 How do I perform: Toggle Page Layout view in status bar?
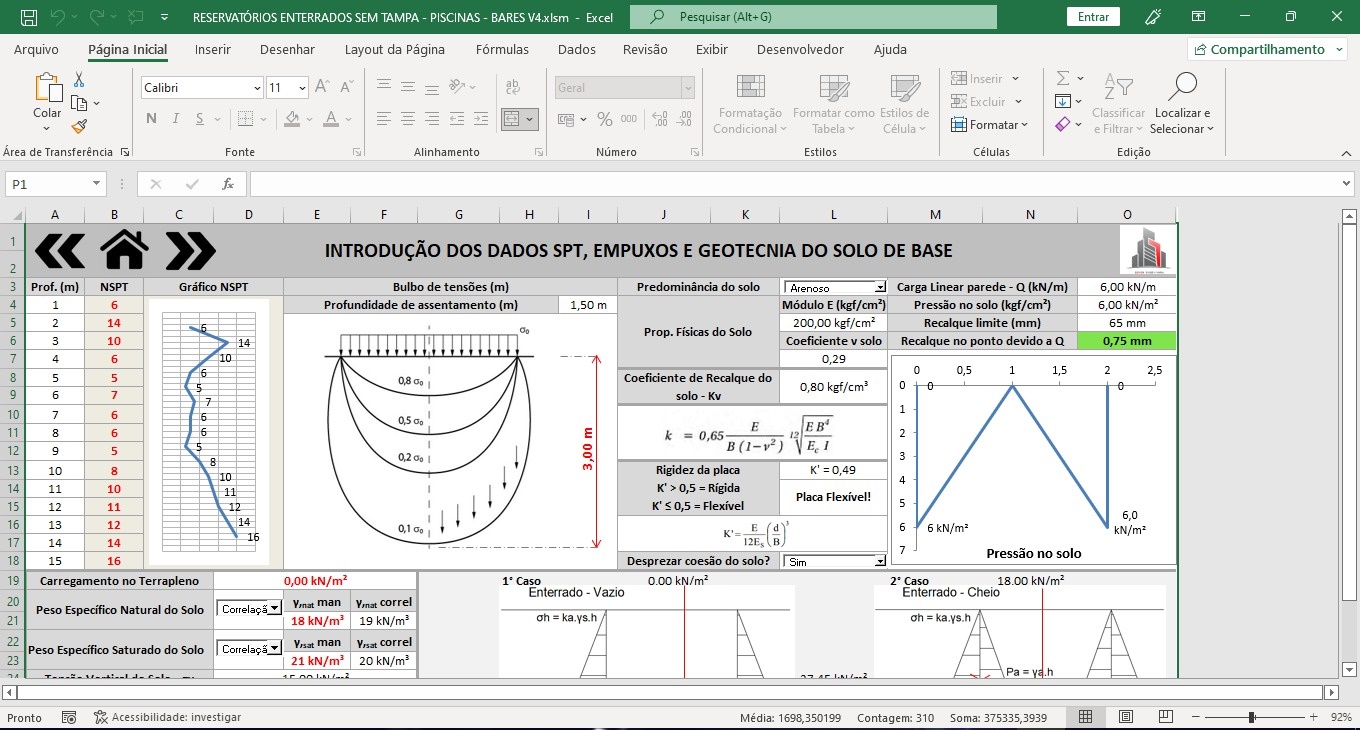[x=1126, y=717]
